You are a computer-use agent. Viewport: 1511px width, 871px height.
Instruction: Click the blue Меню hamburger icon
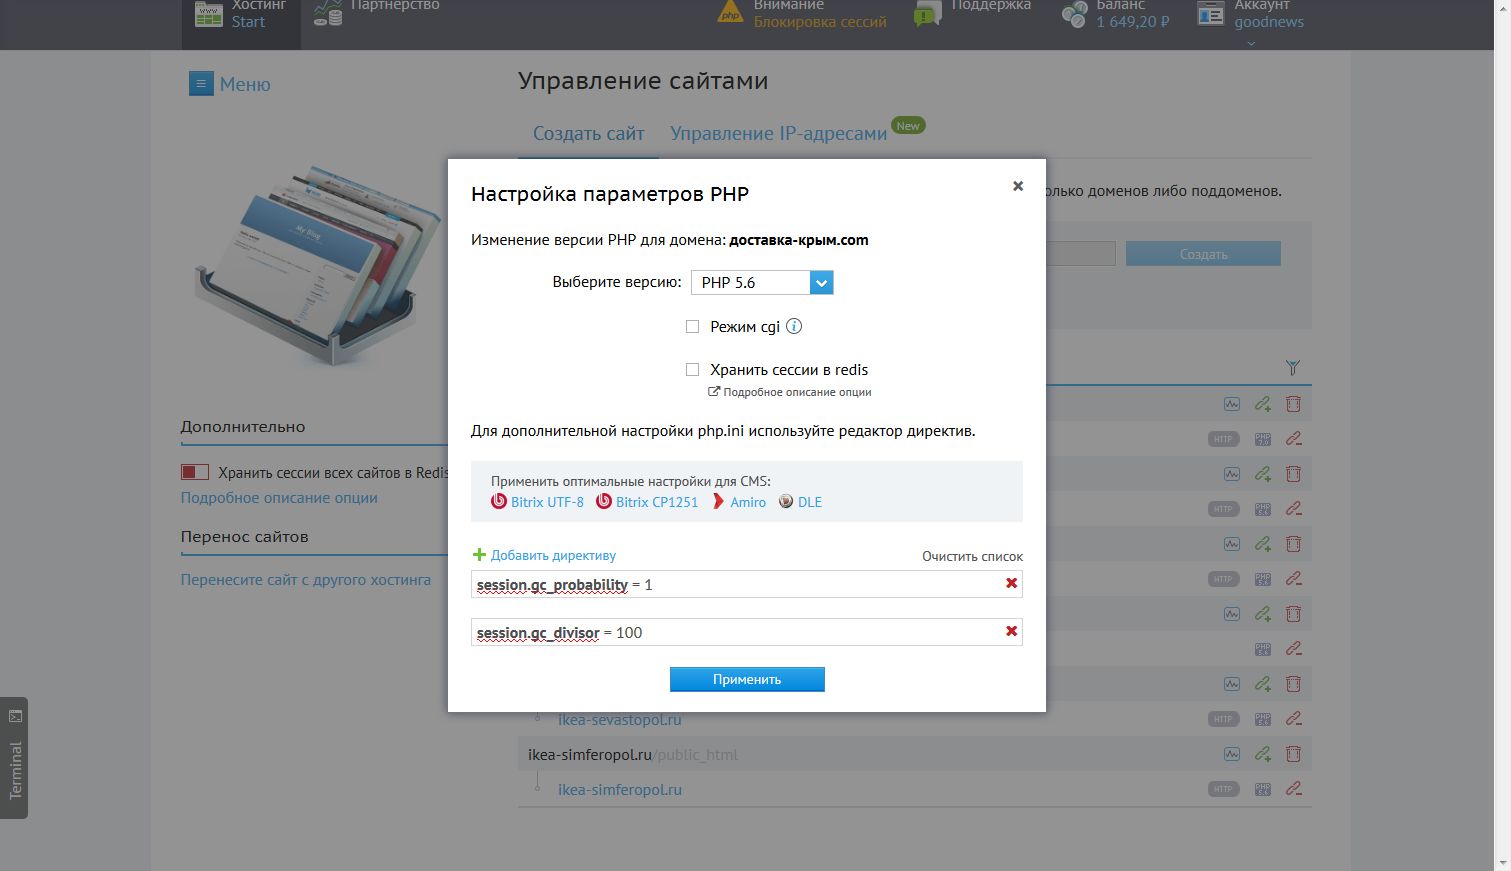[x=201, y=84]
